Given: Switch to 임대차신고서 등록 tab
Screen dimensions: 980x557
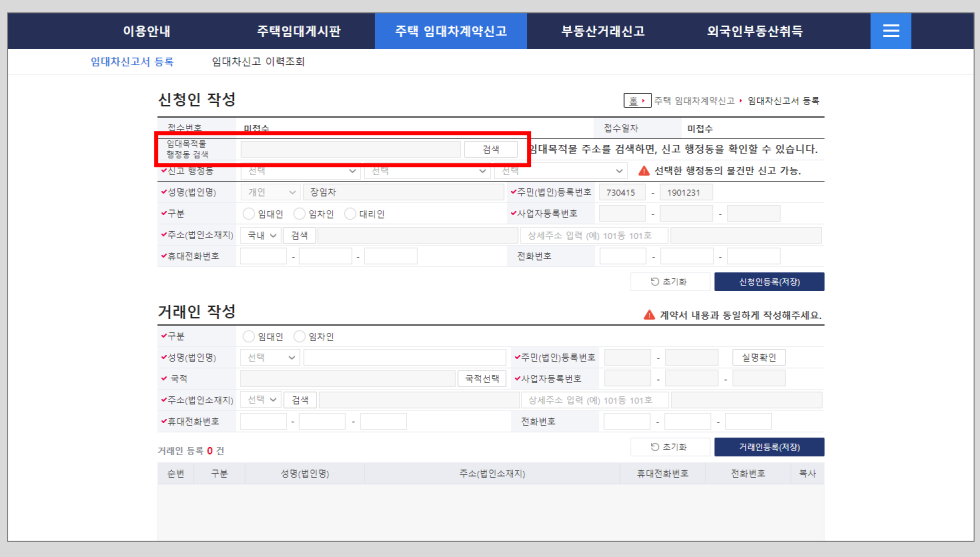Looking at the screenshot, I should tap(132, 62).
